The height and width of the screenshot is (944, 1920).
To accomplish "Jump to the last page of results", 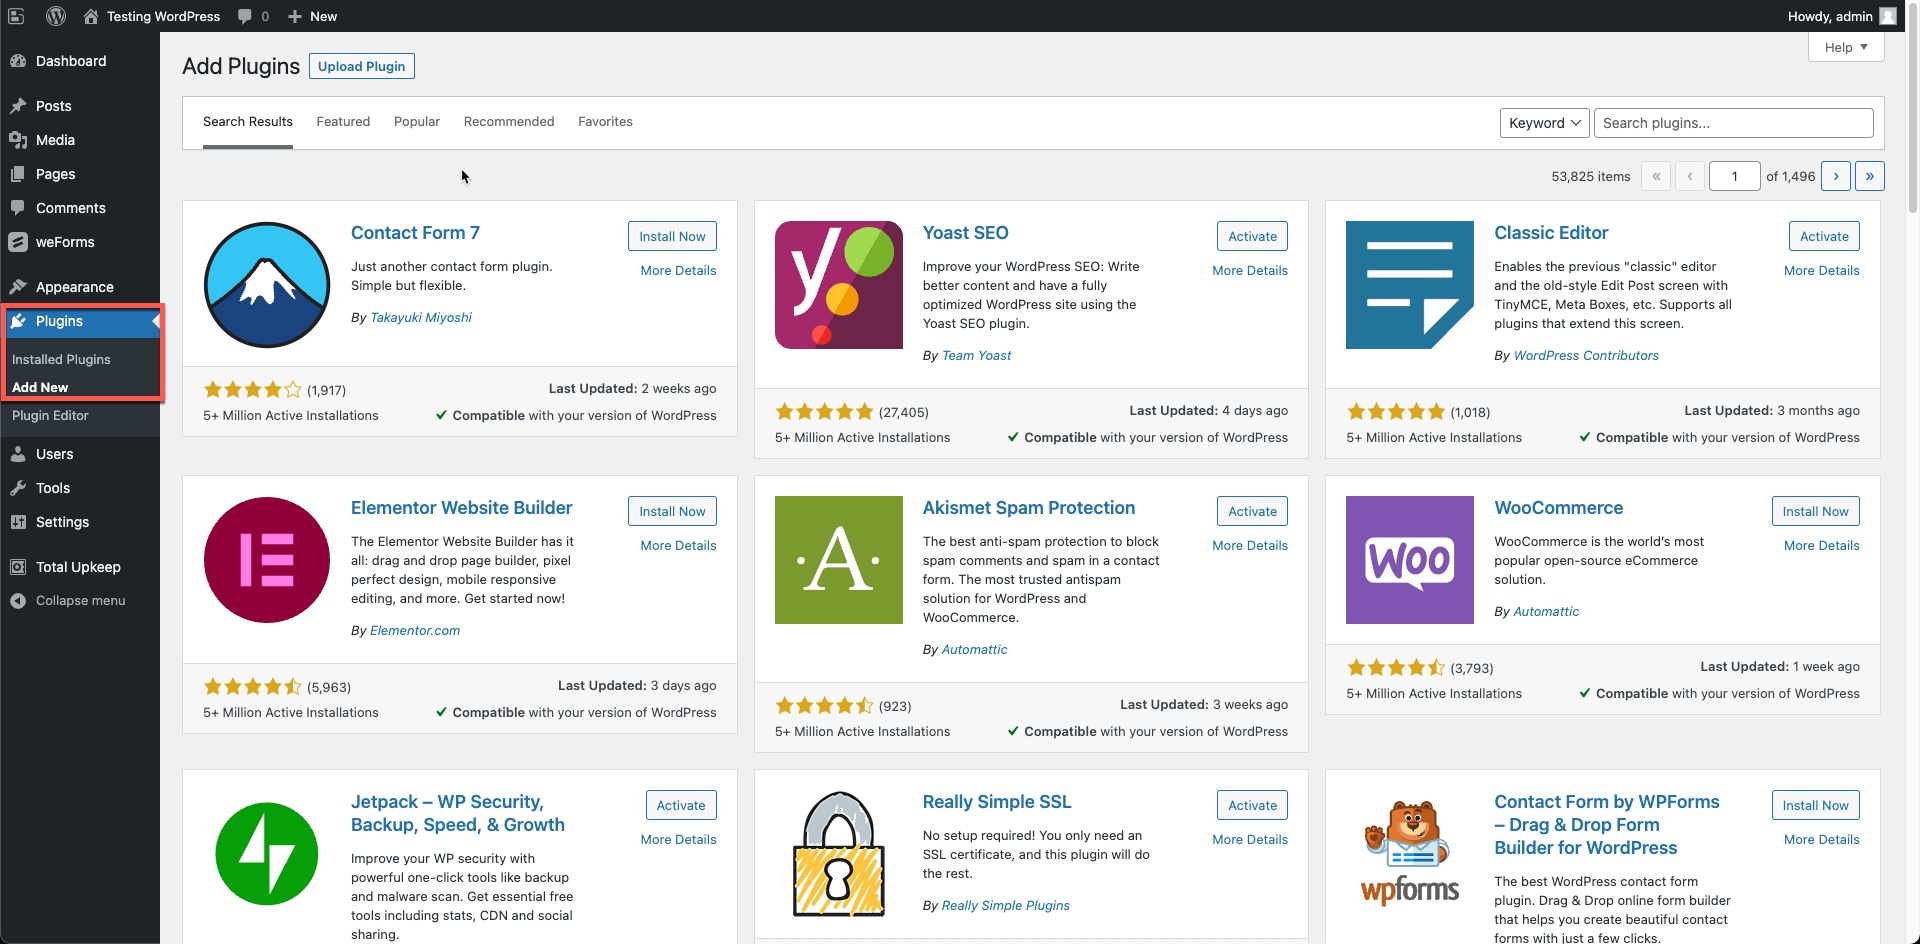I will pos(1869,176).
